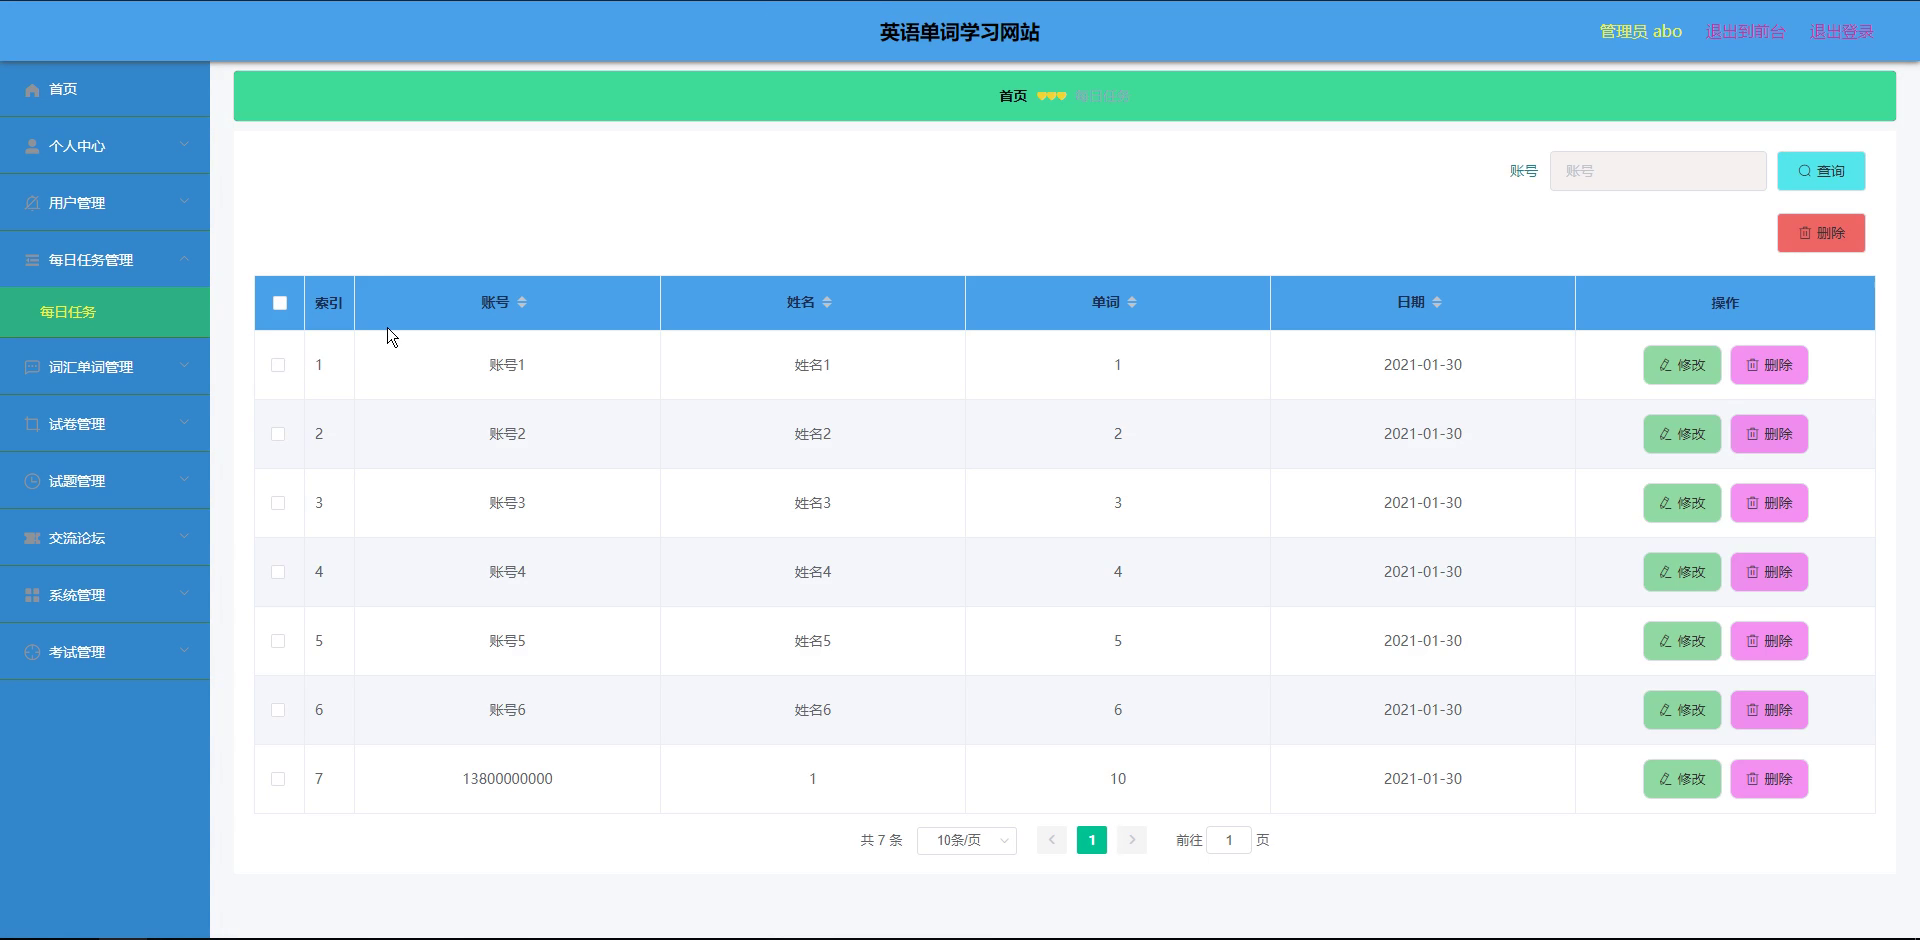Screen dimensions: 1920x940
Task: Check the checkbox for row 账号4
Action: coord(278,573)
